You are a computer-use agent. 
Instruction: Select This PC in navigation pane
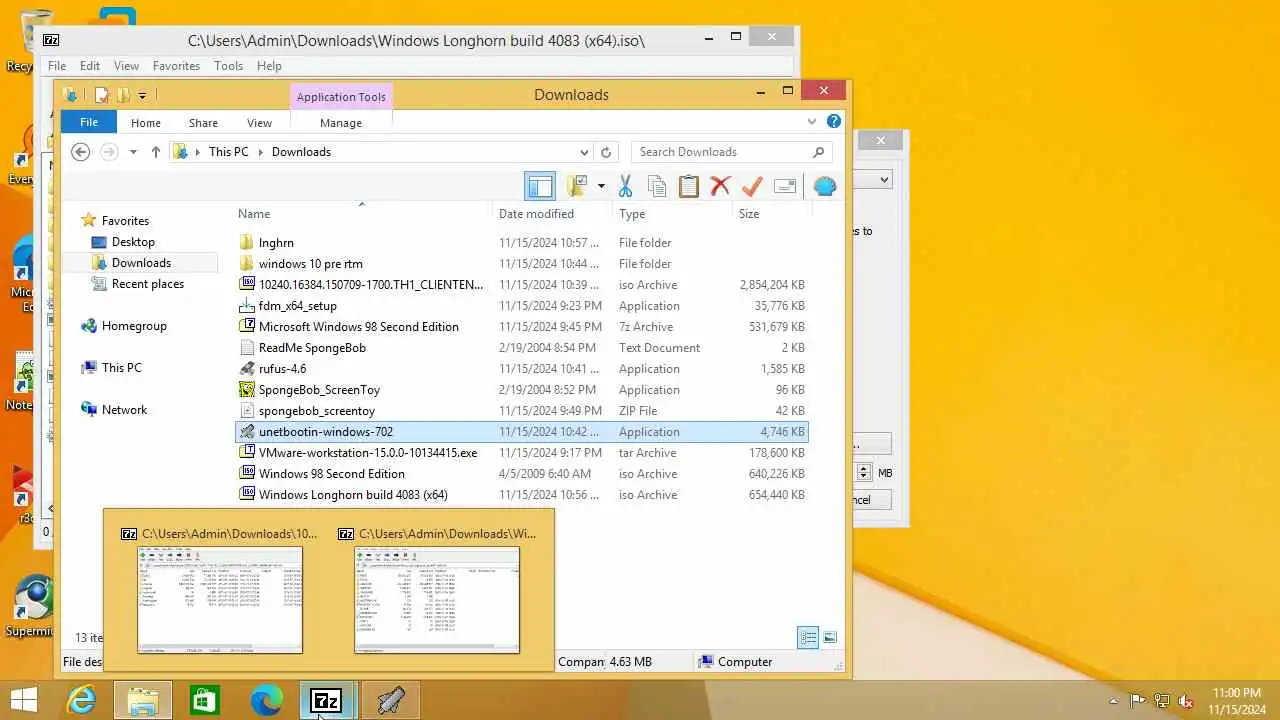(121, 368)
